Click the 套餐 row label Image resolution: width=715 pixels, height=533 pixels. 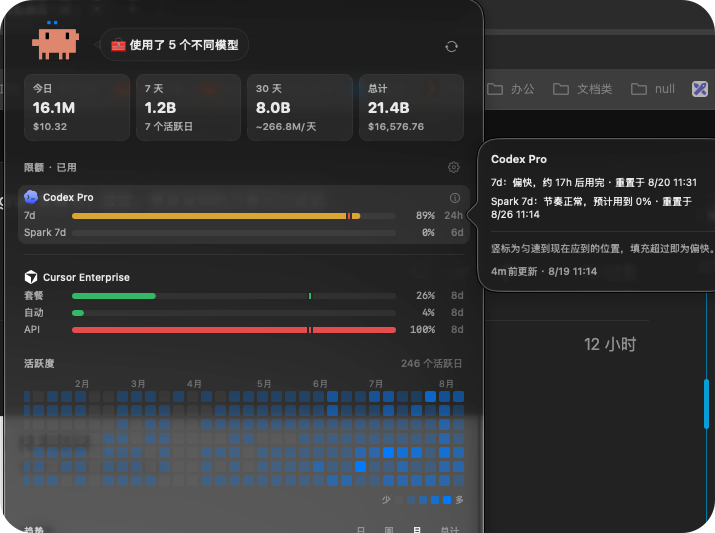pyautogui.click(x=34, y=295)
